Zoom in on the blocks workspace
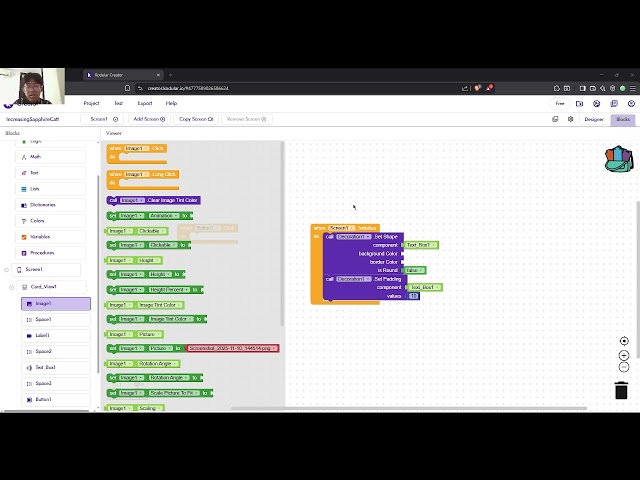 point(624,356)
